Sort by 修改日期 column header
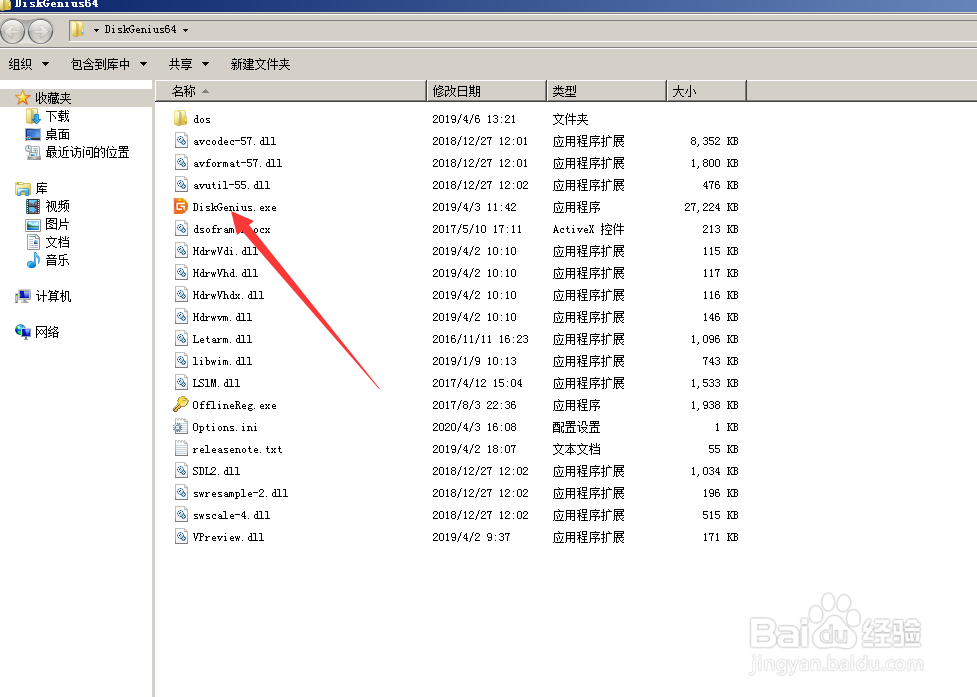The width and height of the screenshot is (977, 697). (487, 91)
